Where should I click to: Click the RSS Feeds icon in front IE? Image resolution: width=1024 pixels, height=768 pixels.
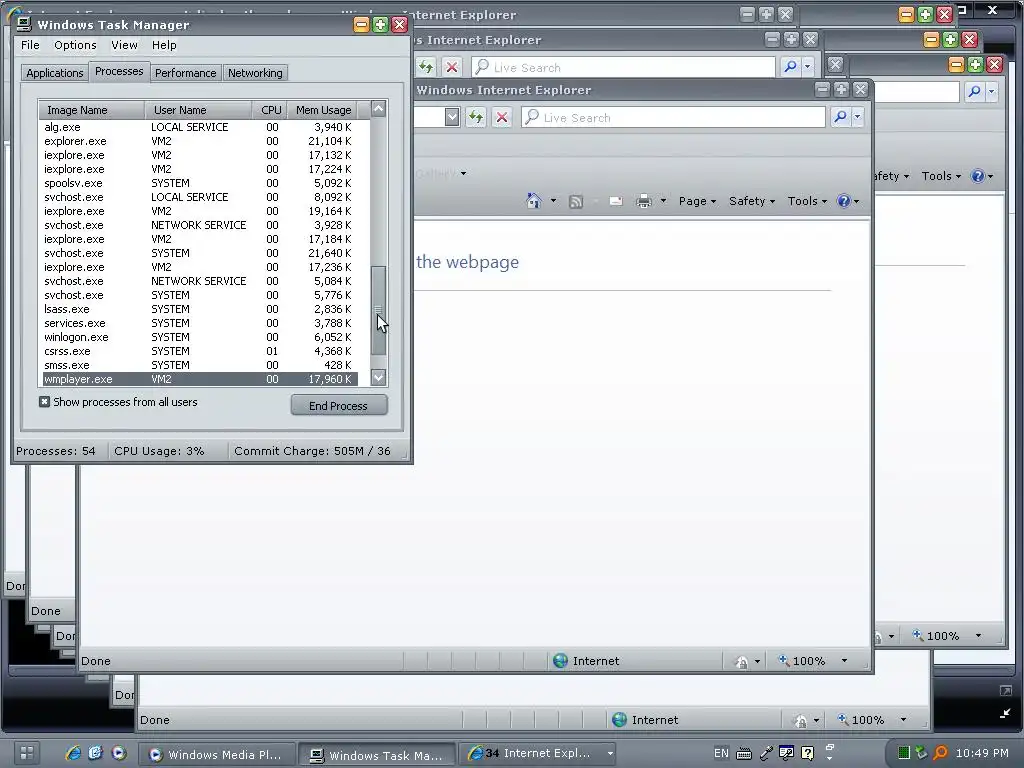point(576,202)
